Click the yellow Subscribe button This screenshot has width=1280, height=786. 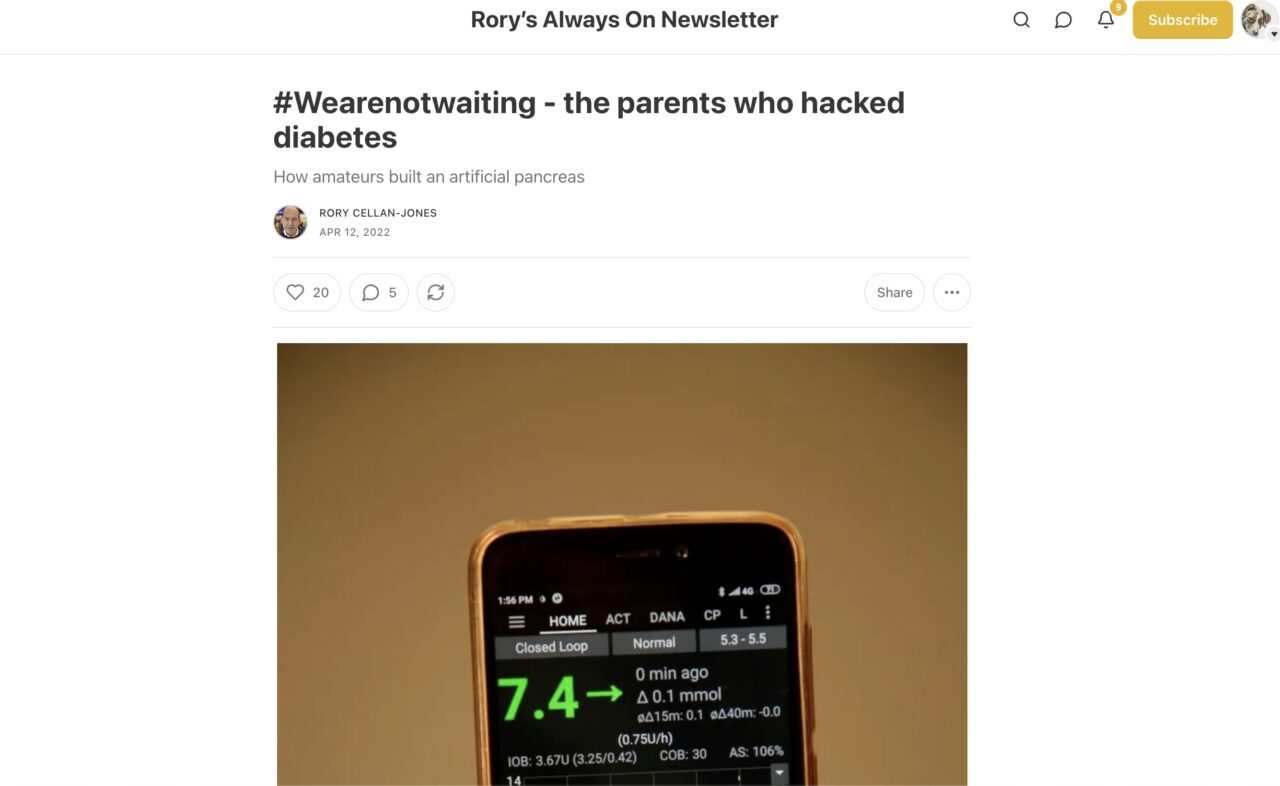(x=1182, y=20)
